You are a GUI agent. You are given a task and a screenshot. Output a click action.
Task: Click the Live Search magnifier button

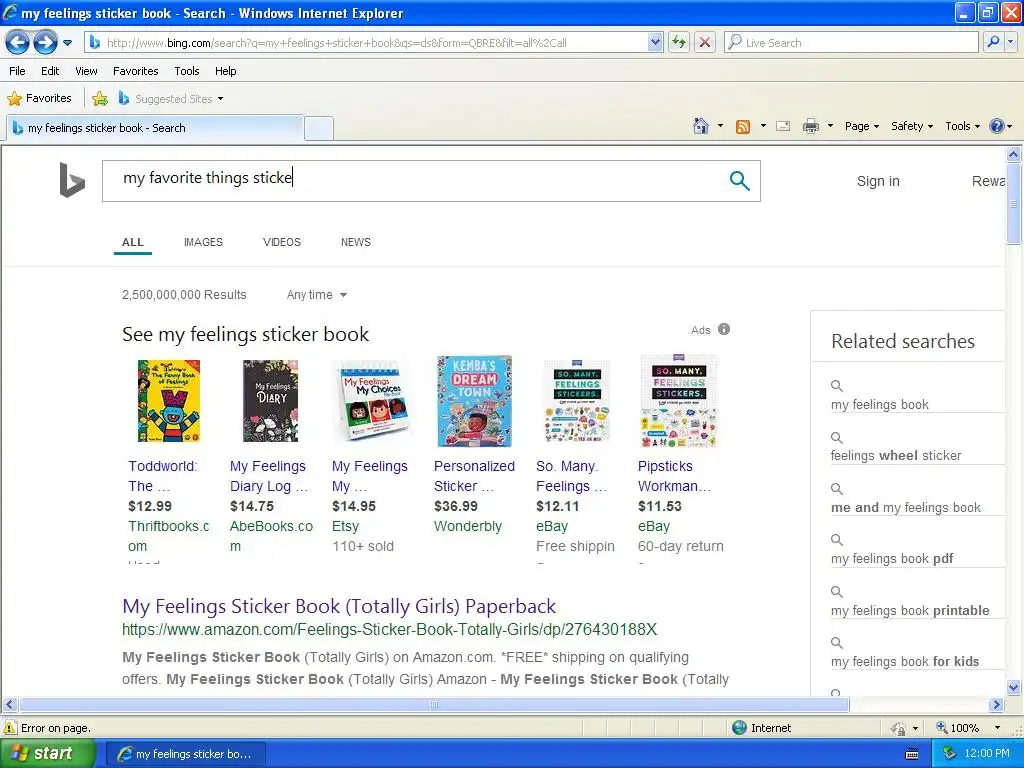click(x=993, y=42)
